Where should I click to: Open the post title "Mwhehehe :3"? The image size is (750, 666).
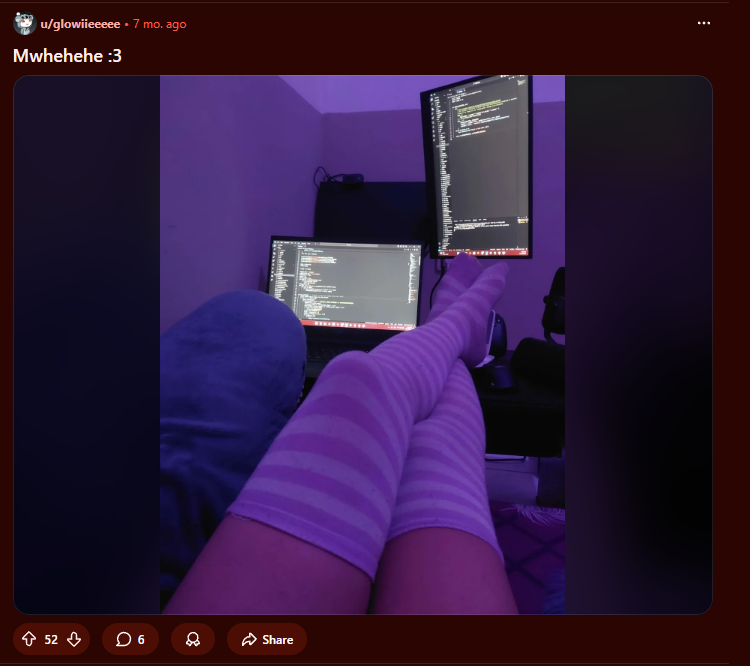[x=67, y=56]
